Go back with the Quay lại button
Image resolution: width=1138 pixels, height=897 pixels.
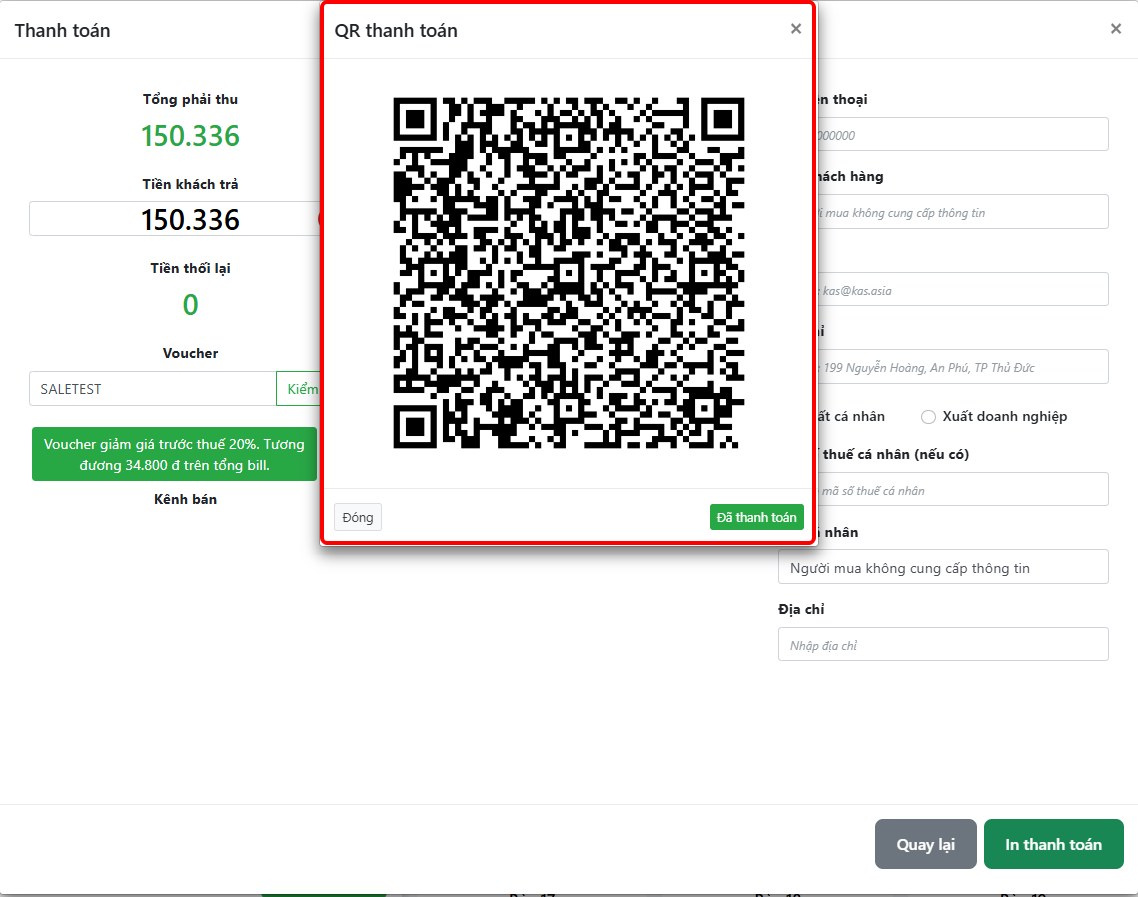pos(925,845)
